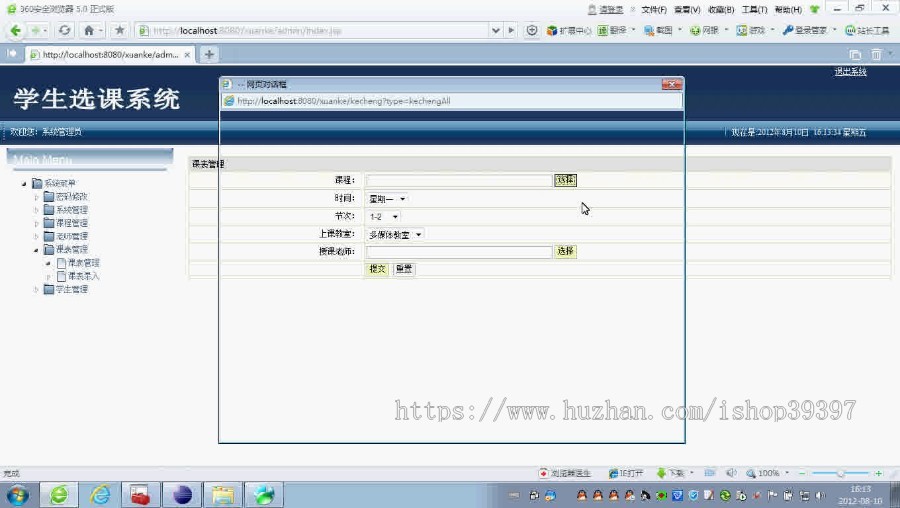This screenshot has height=508, width=900.
Task: Bookmark page with the star icon
Action: pos(119,30)
